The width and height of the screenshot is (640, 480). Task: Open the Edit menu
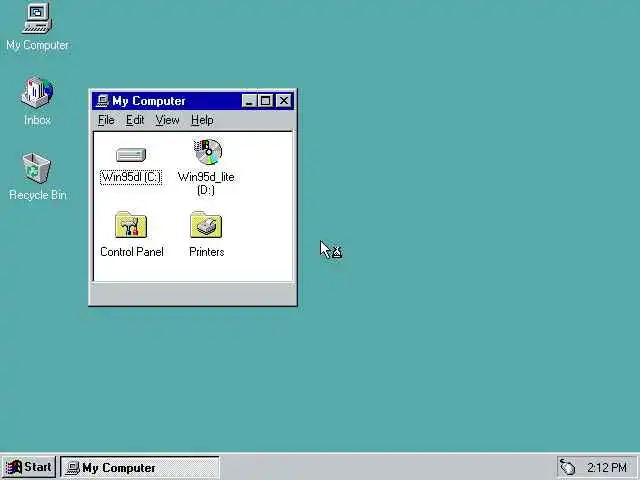click(135, 120)
